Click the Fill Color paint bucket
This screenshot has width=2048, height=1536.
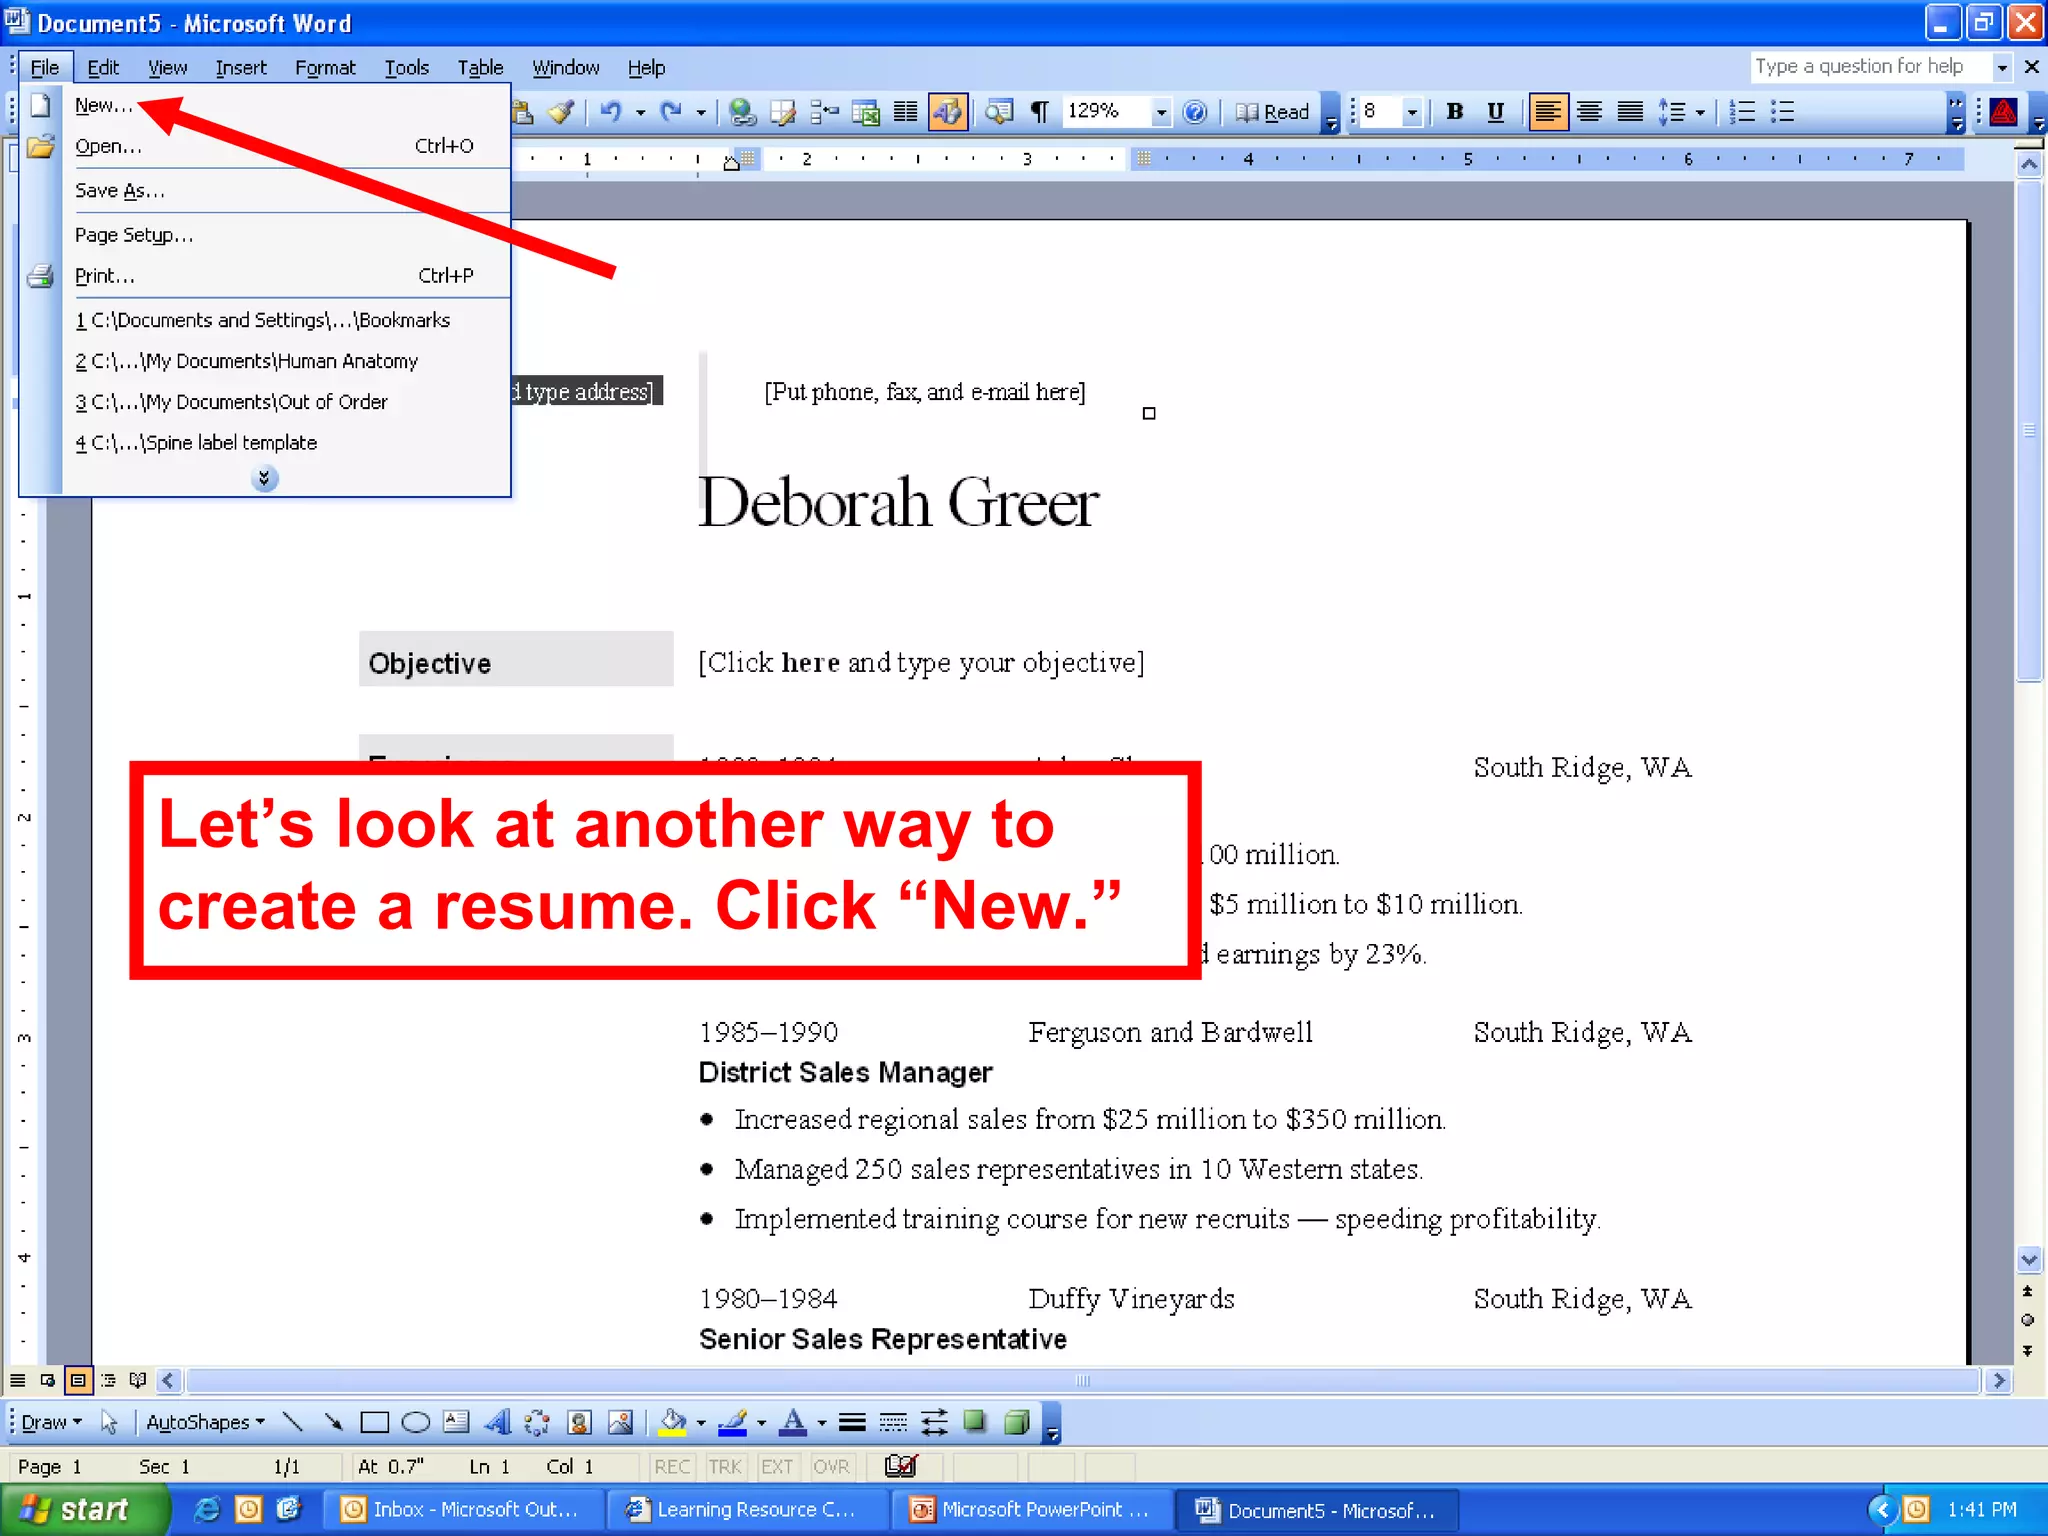tap(674, 1422)
